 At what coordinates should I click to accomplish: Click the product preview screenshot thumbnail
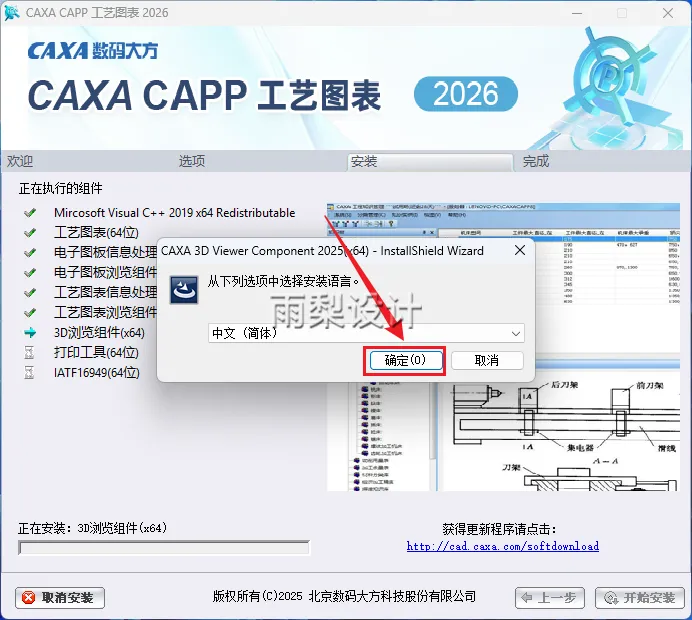tap(503, 347)
